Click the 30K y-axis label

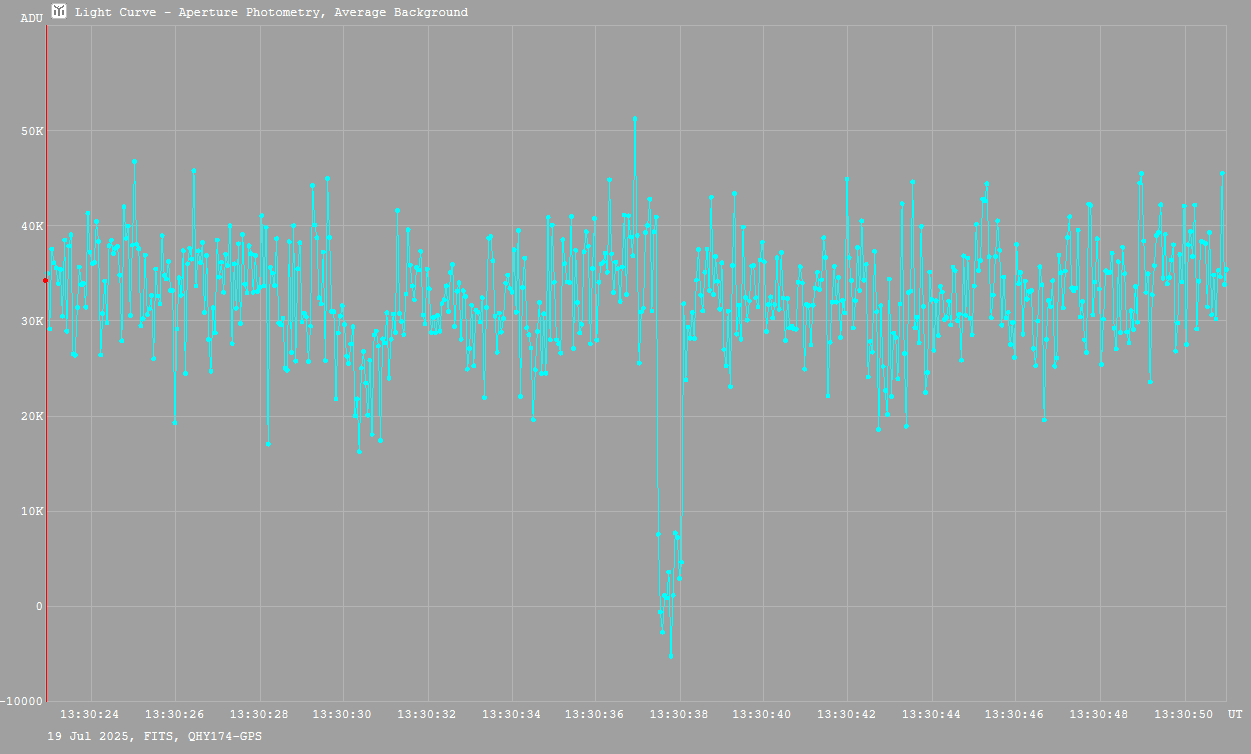(x=32, y=321)
